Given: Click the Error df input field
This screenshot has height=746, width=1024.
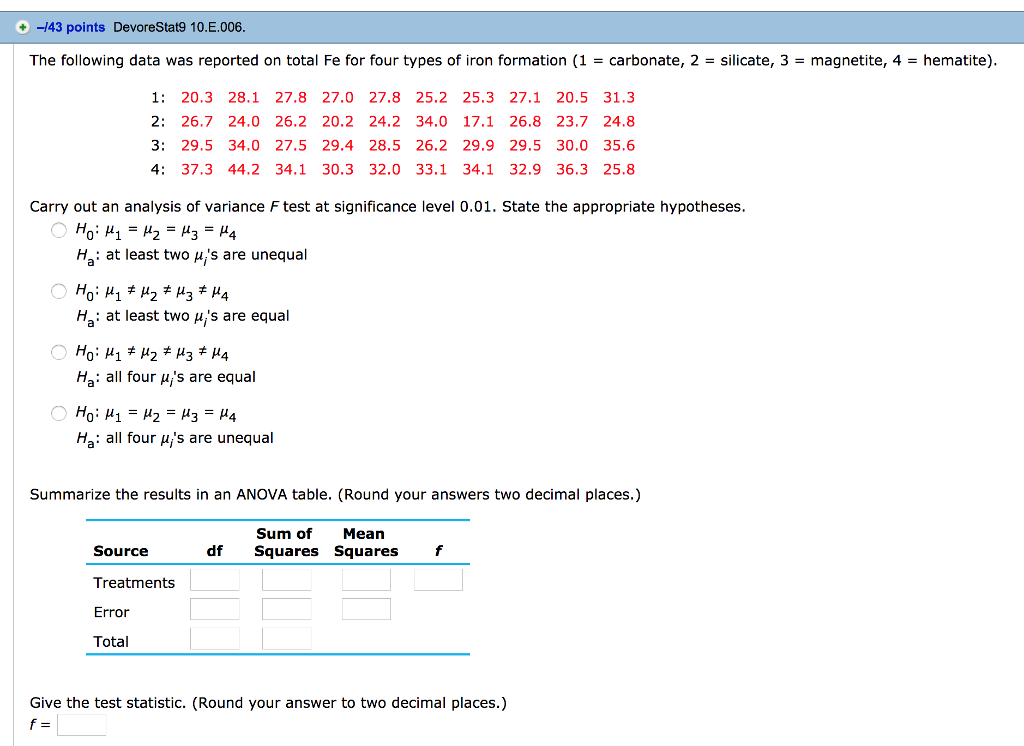Looking at the screenshot, I should coord(214,608).
